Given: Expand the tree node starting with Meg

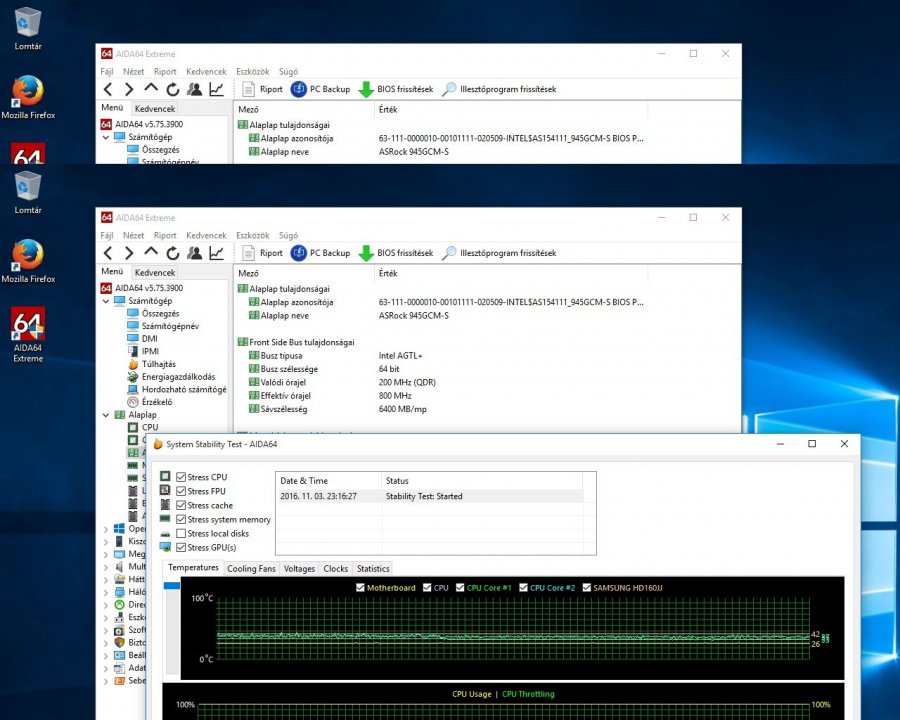Looking at the screenshot, I should pyautogui.click(x=106, y=554).
